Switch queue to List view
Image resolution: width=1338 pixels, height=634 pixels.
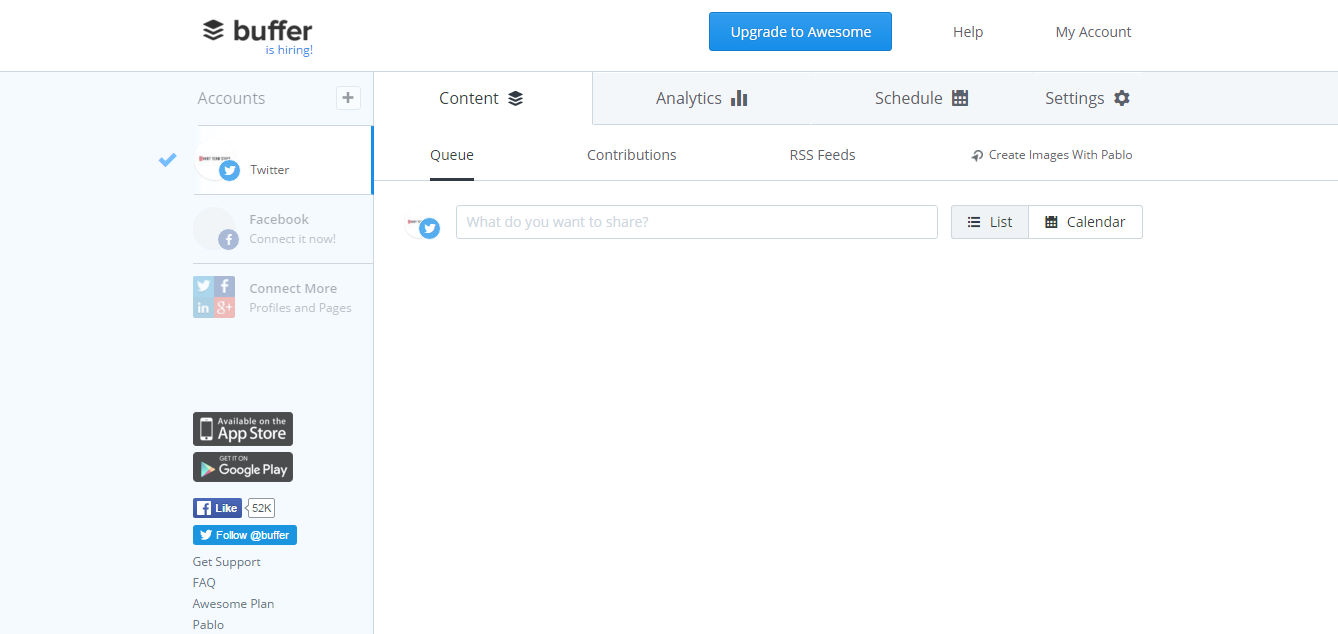(990, 222)
